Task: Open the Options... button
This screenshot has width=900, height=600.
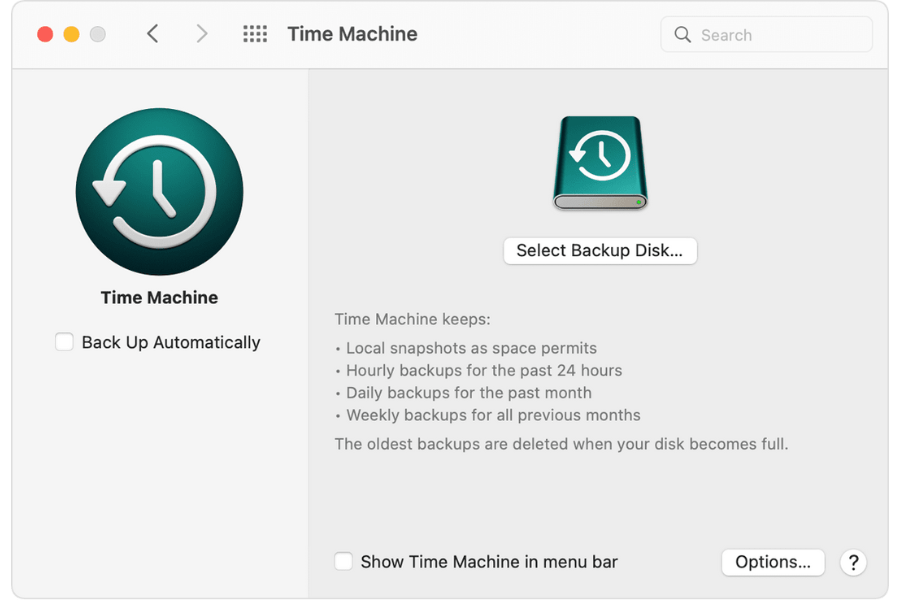Action: pyautogui.click(x=773, y=562)
